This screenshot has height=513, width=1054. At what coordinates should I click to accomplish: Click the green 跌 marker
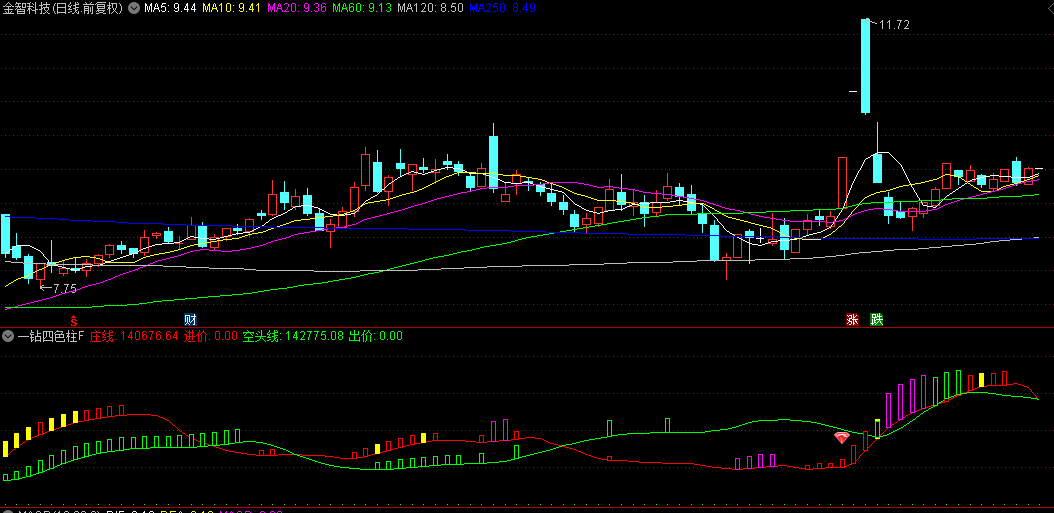point(877,319)
